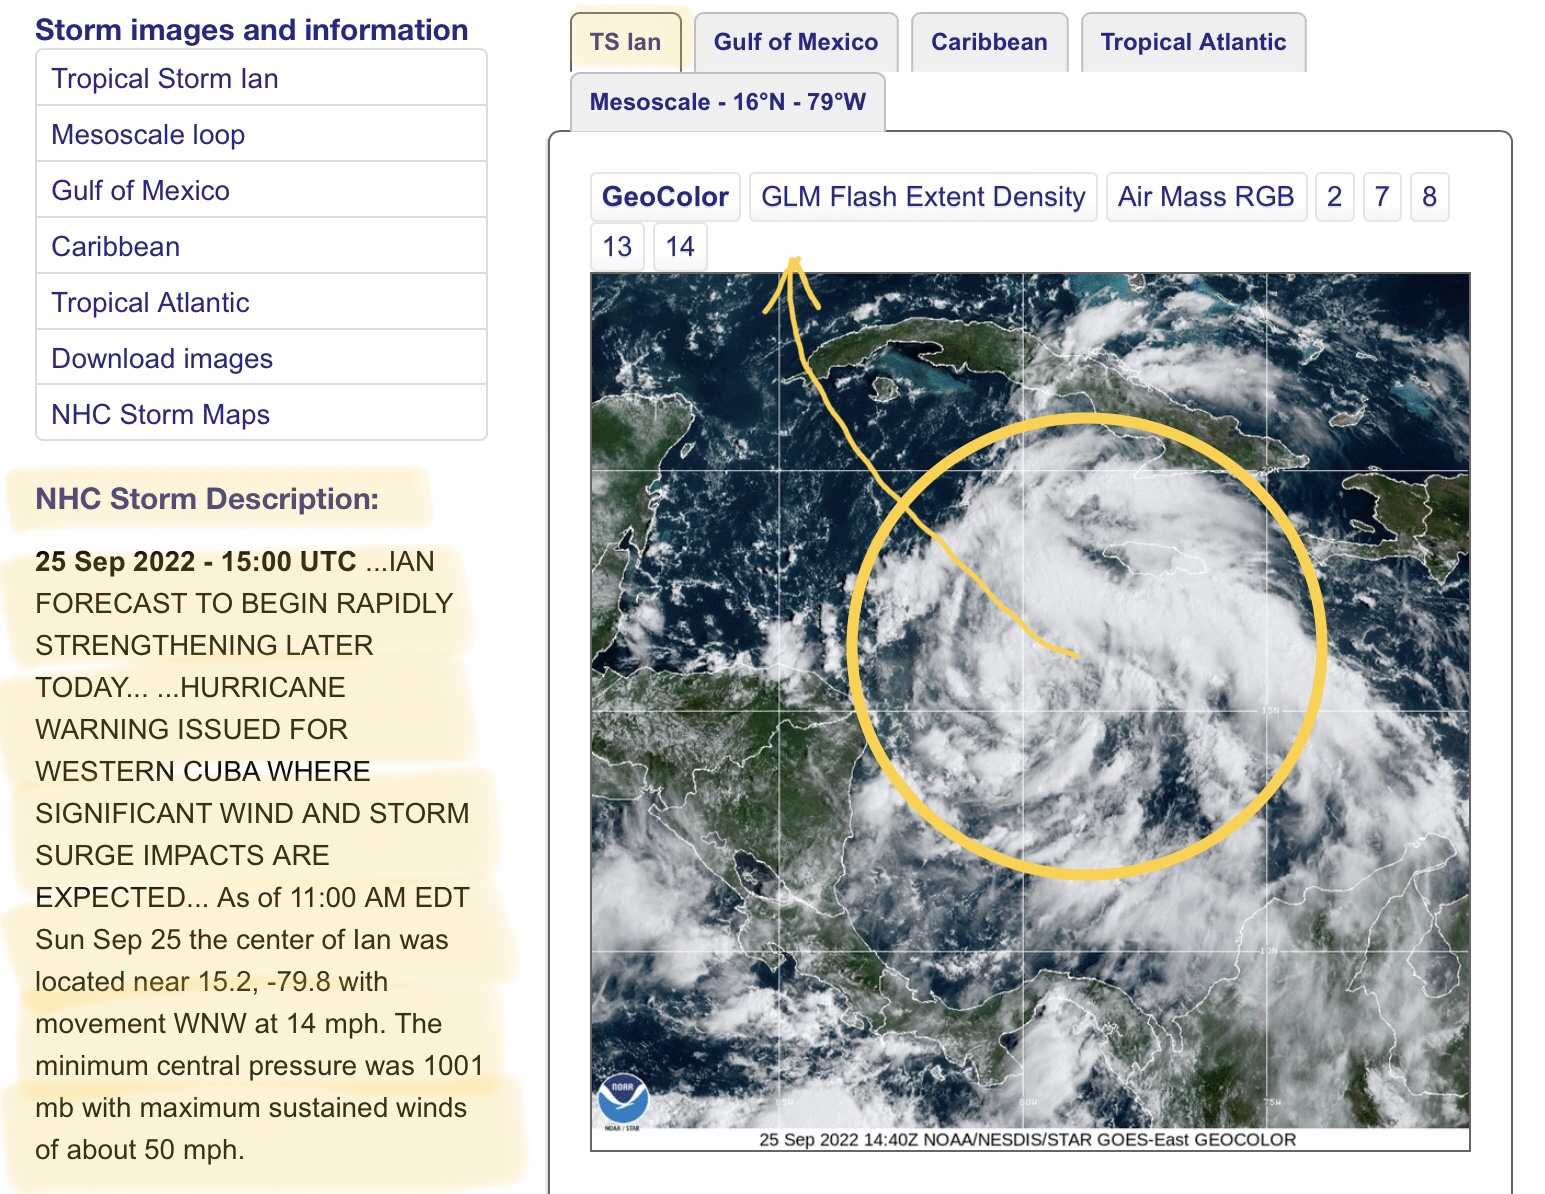
Task: Click the NHC Storm Description heading
Action: [207, 499]
